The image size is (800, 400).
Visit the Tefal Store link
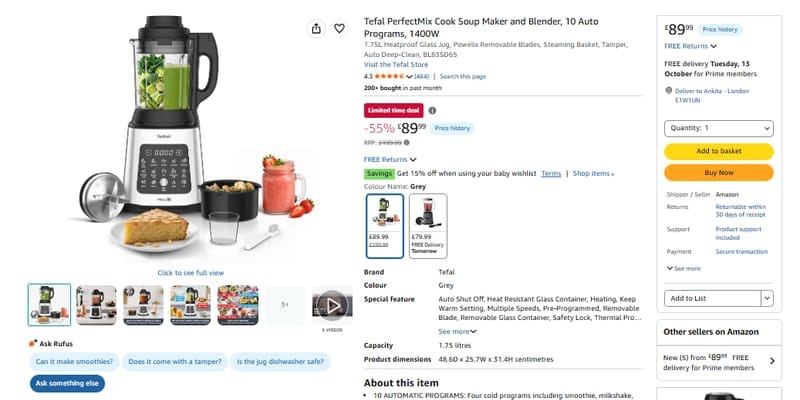[x=396, y=65]
